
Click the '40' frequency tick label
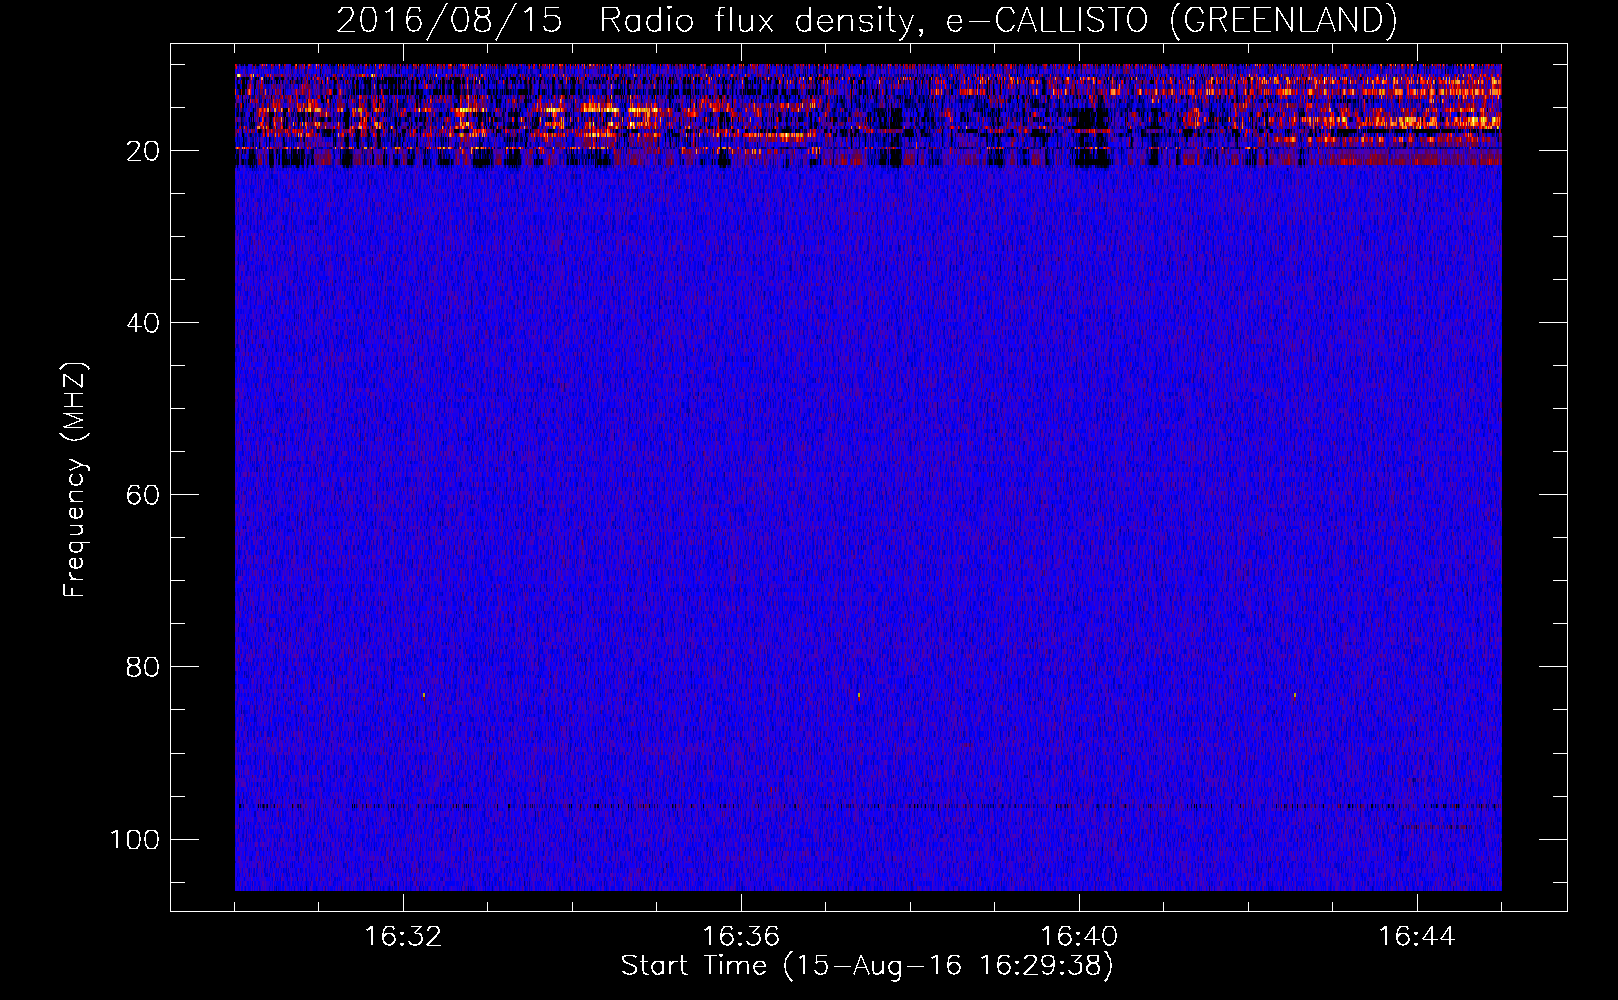143,323
